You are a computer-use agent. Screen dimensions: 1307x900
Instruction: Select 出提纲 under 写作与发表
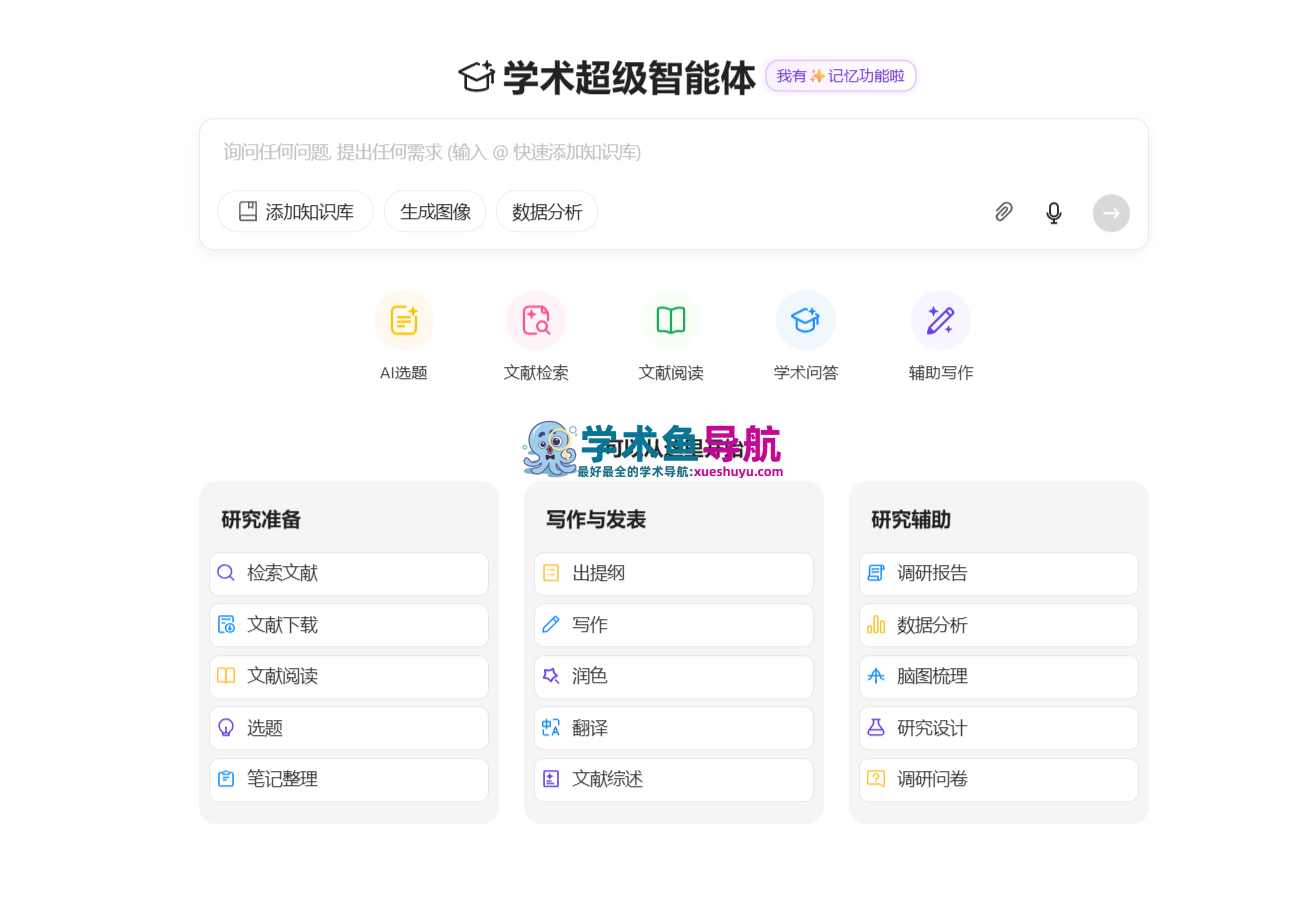coord(673,573)
